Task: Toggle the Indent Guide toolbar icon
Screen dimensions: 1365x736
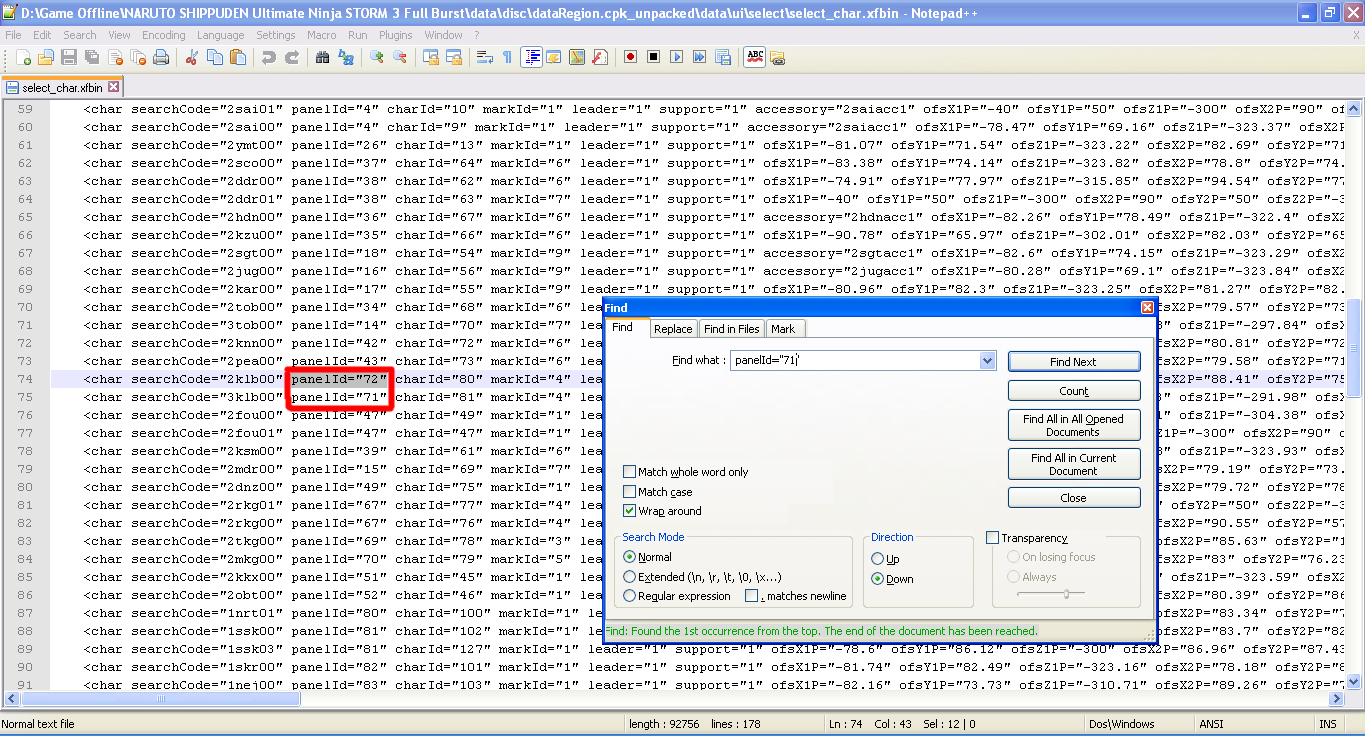Action: pyautogui.click(x=531, y=57)
